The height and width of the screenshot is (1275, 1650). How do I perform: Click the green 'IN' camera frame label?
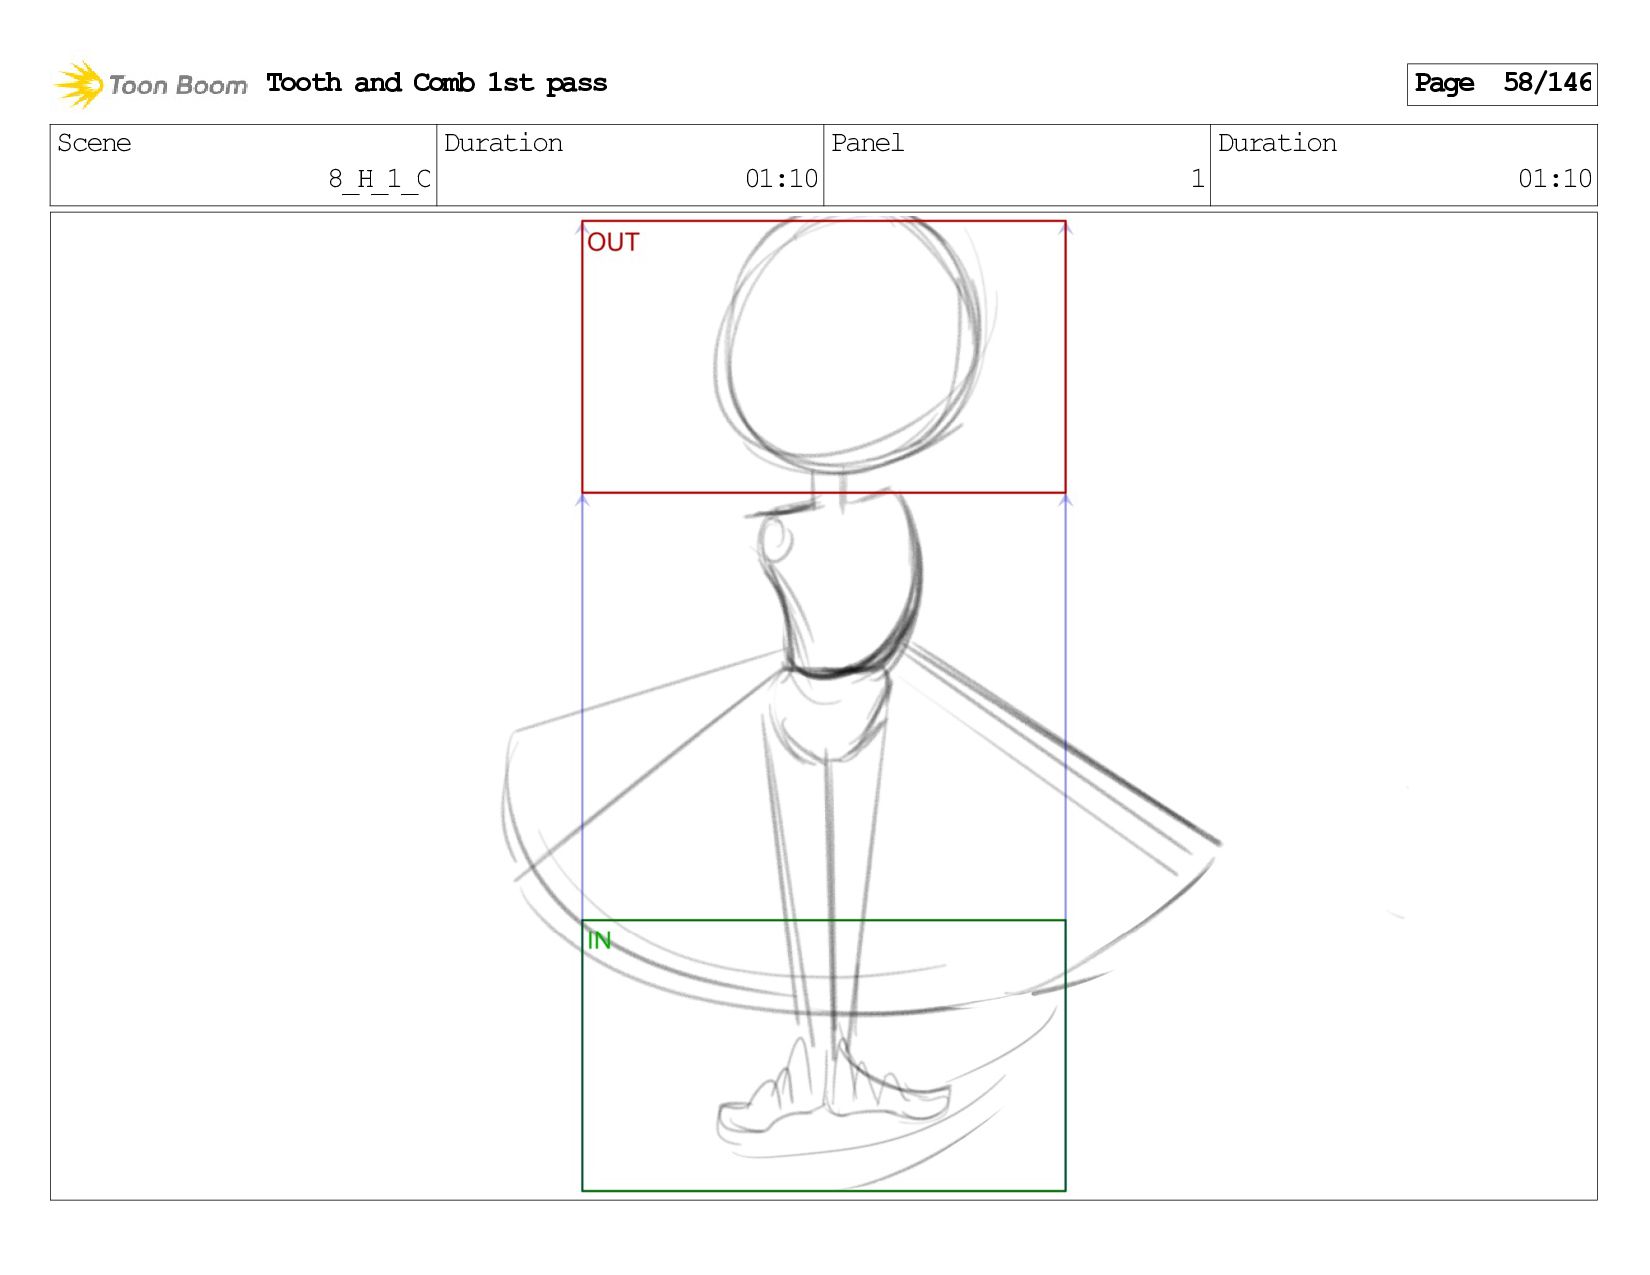click(599, 941)
